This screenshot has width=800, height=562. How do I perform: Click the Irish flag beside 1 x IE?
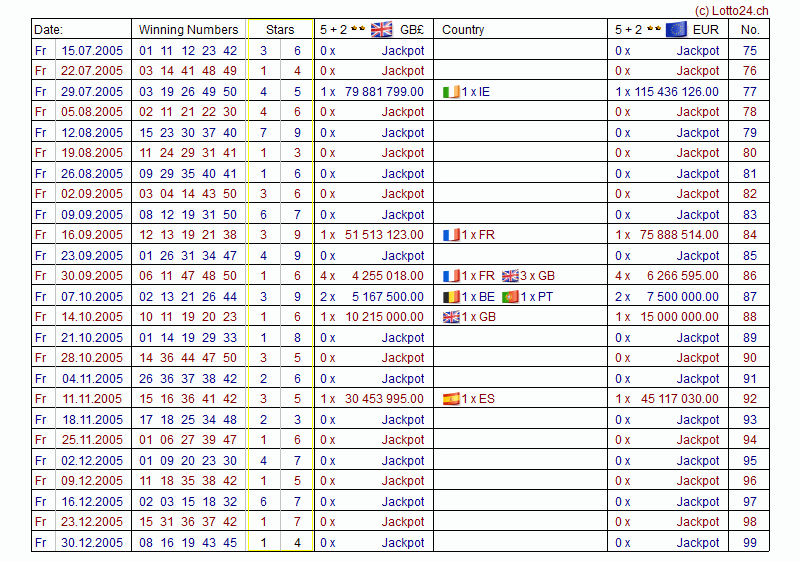point(451,92)
